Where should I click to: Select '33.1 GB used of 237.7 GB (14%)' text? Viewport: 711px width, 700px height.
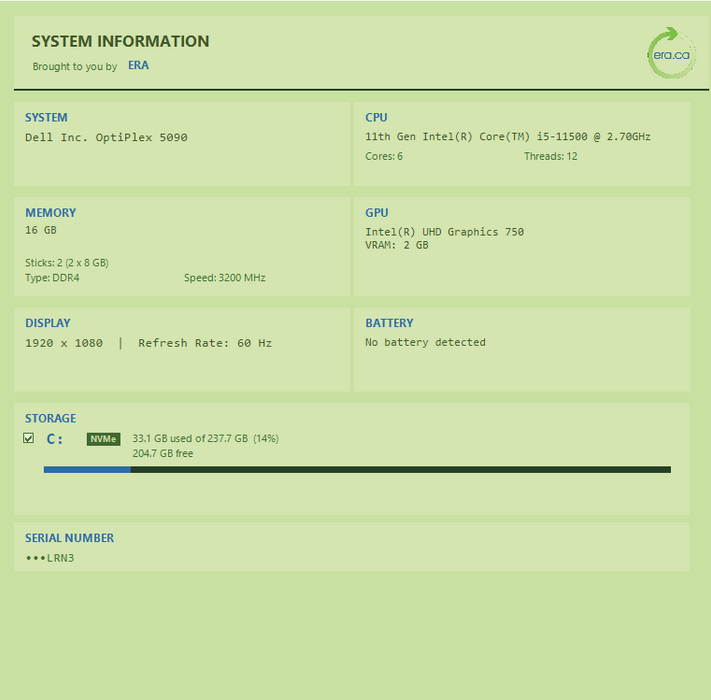coord(205,438)
